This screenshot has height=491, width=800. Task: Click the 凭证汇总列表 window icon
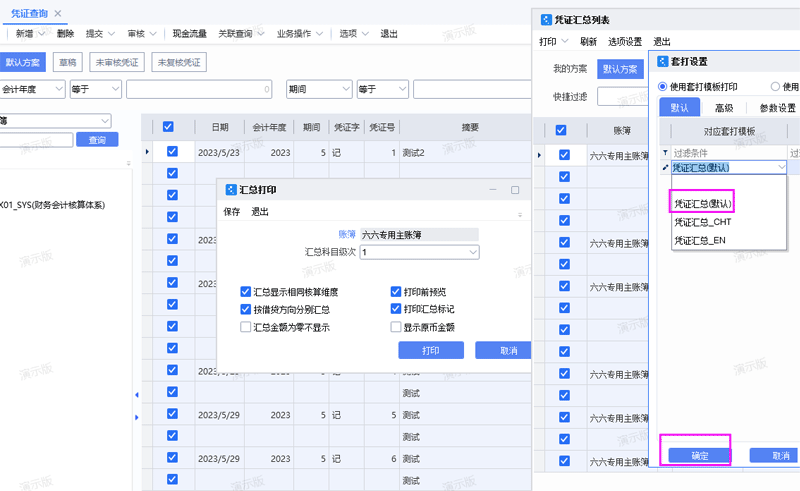546,20
